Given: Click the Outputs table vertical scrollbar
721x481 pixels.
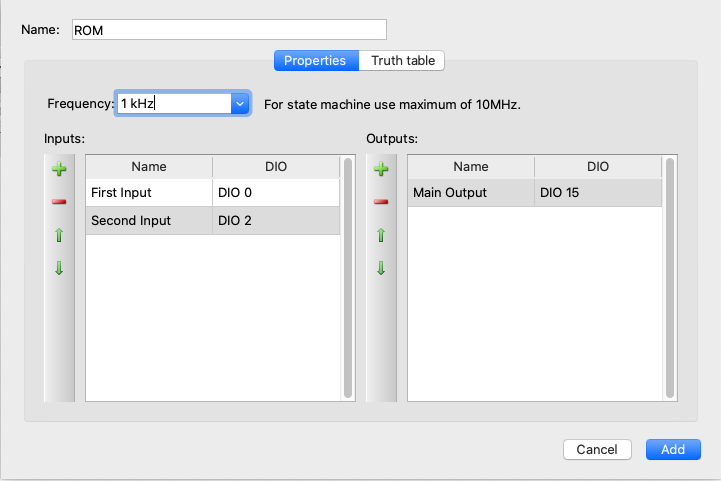Looking at the screenshot, I should click(x=670, y=278).
